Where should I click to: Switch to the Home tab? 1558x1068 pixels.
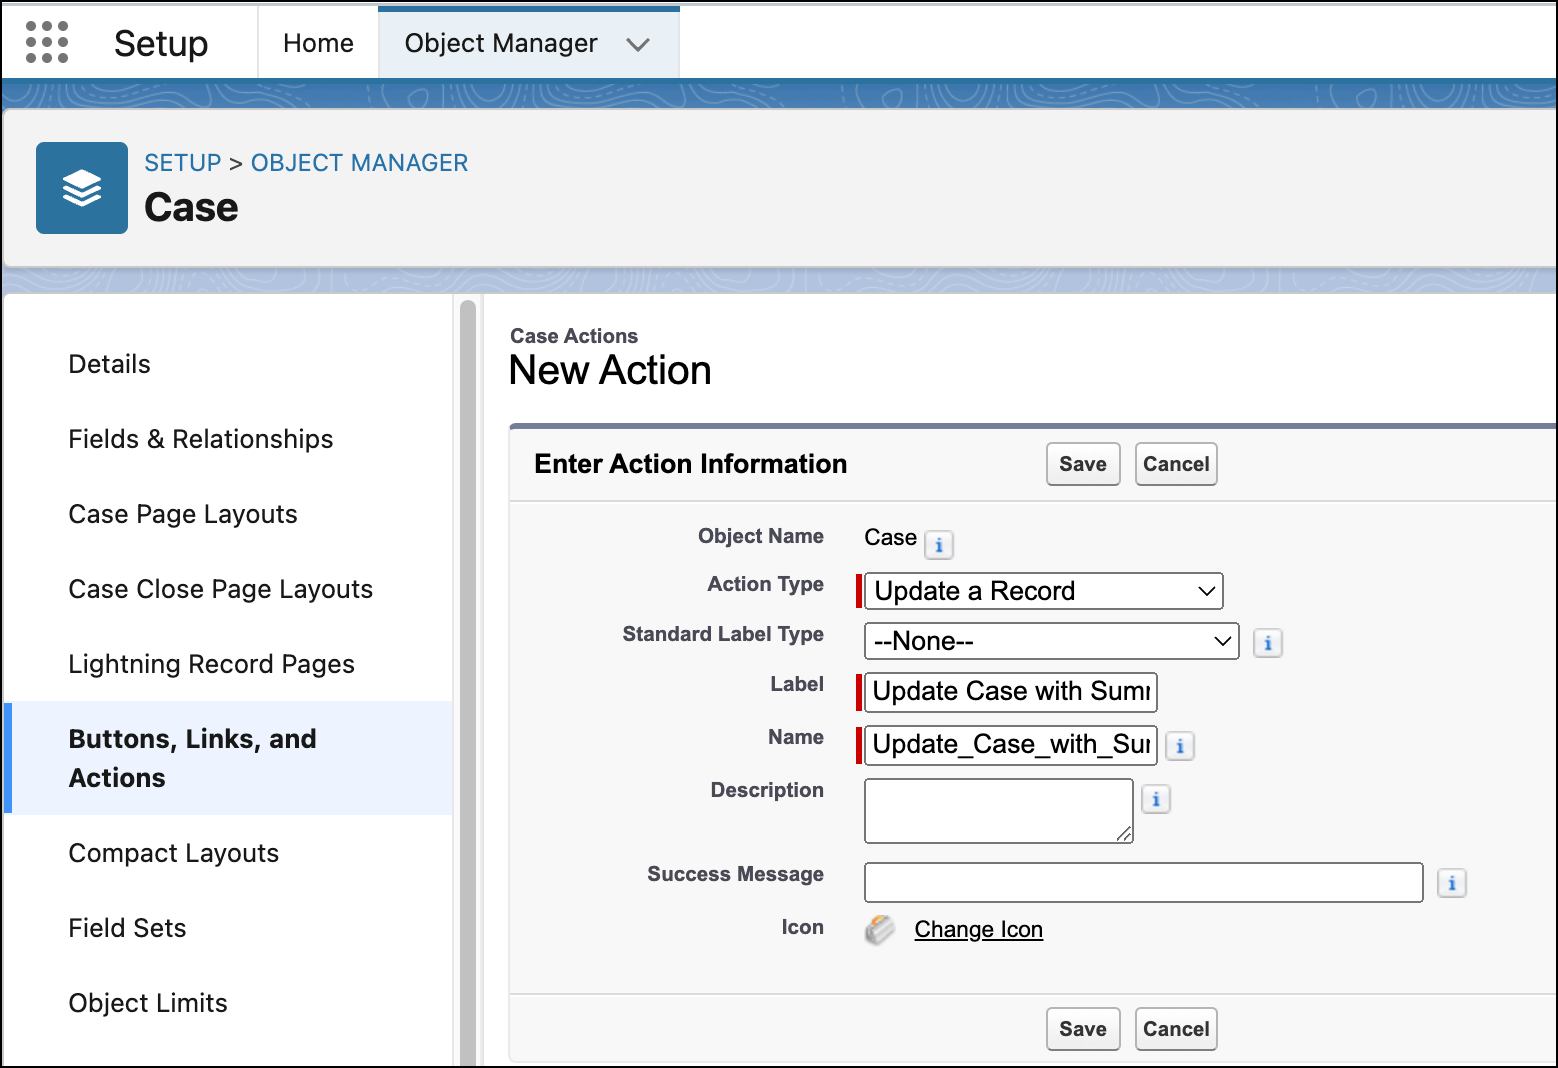point(317,43)
